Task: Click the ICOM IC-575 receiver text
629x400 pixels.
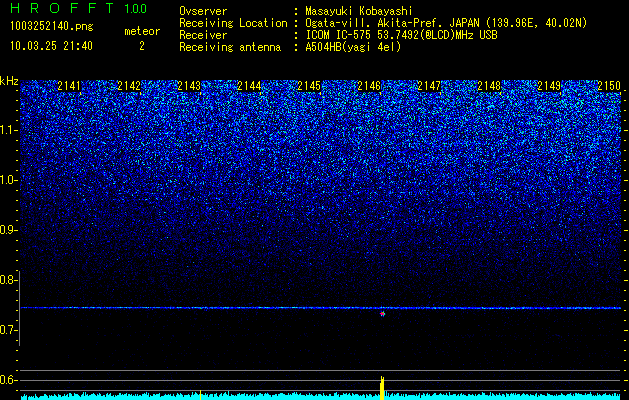Action: click(x=401, y=35)
